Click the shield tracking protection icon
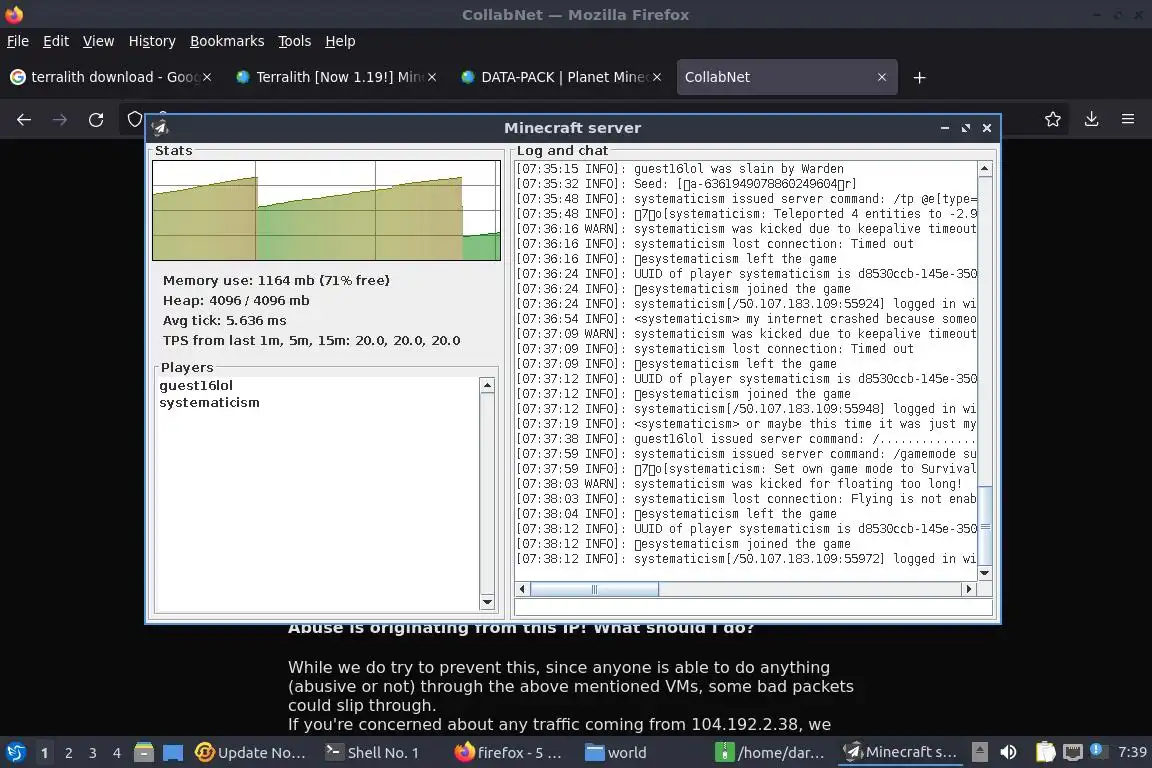Viewport: 1152px width, 768px height. coord(134,119)
